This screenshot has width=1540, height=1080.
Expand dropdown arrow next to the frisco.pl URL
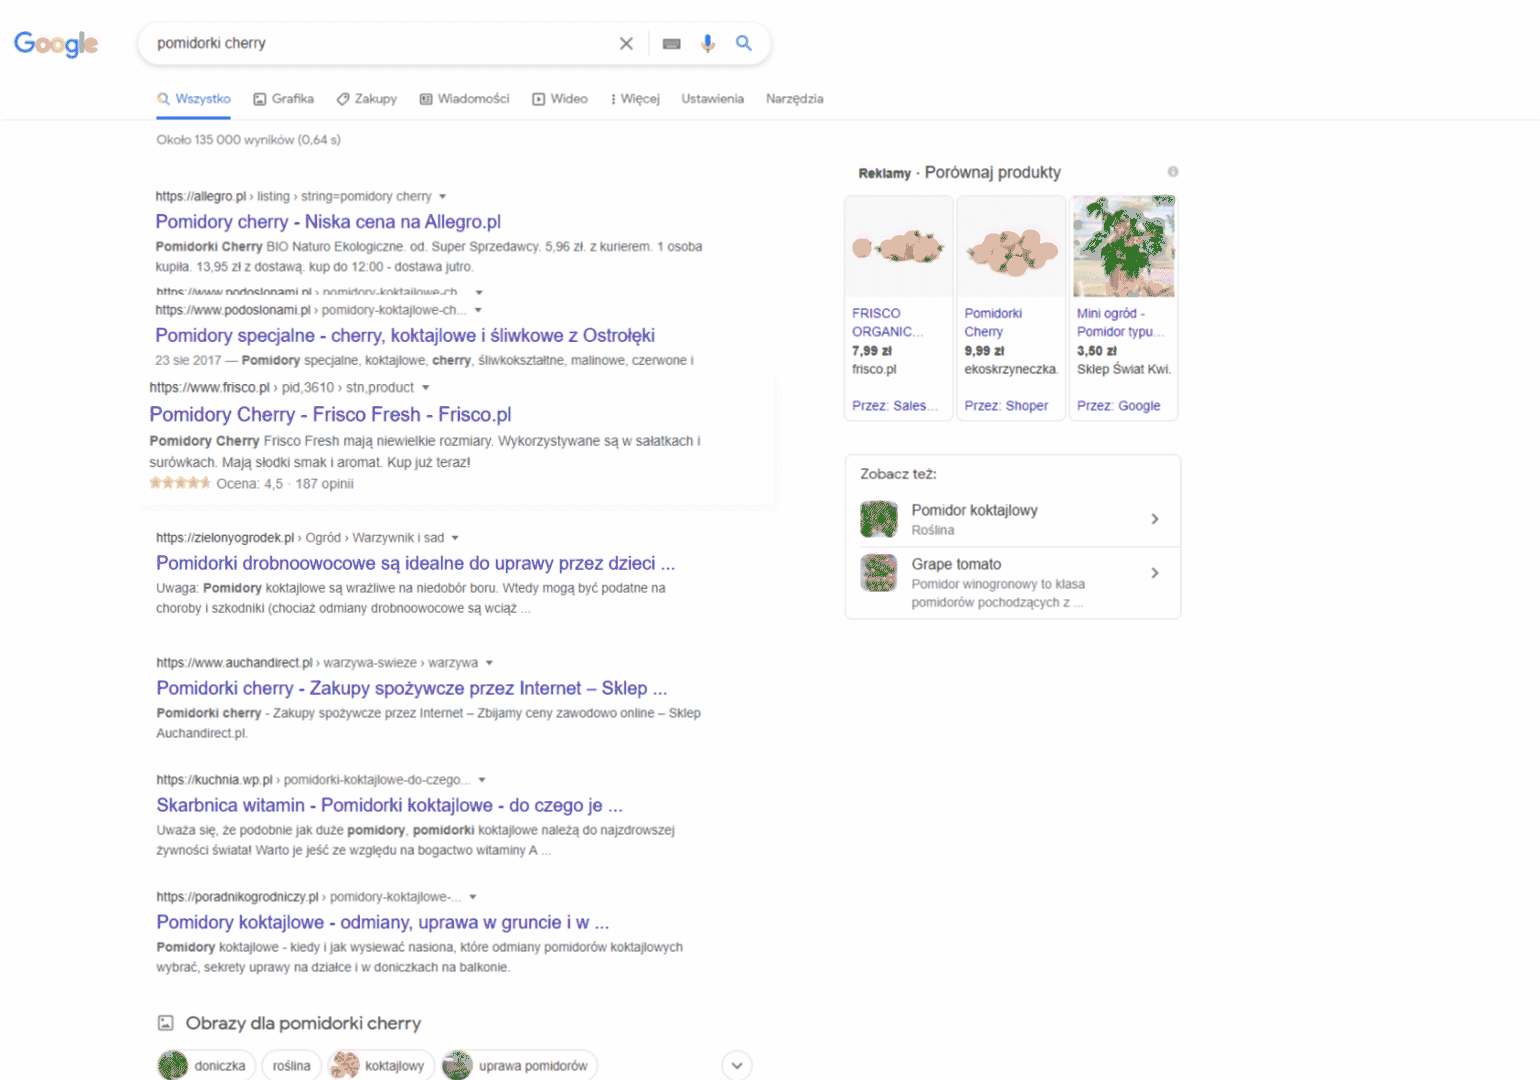[426, 388]
